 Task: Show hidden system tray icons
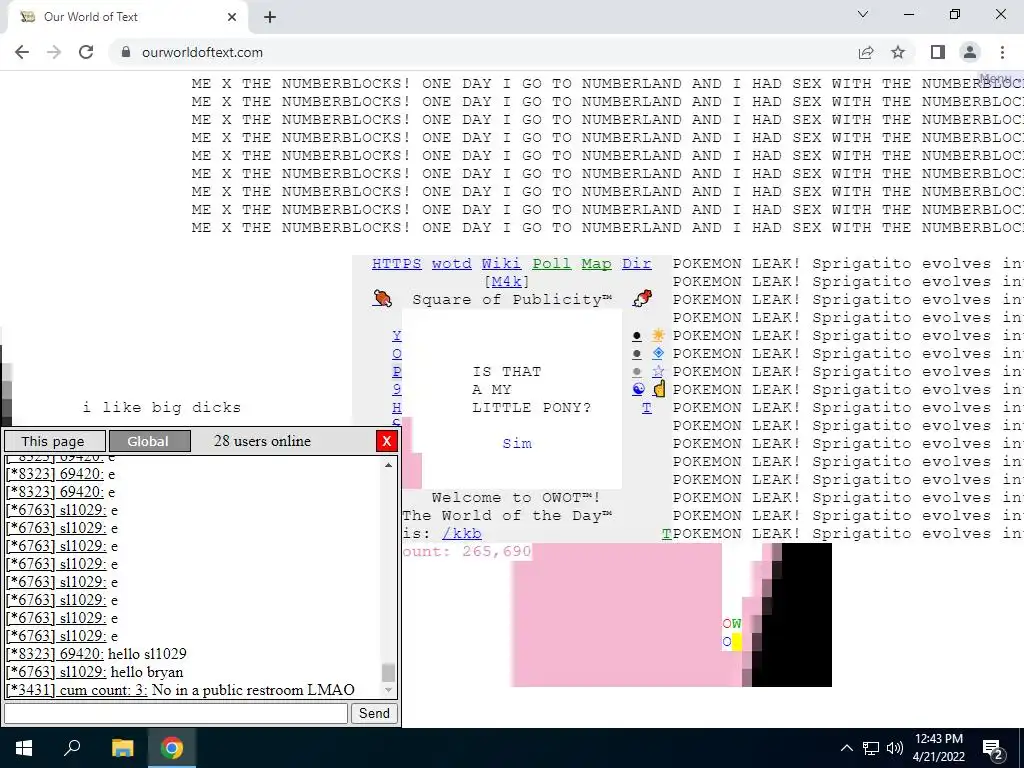tap(846, 748)
